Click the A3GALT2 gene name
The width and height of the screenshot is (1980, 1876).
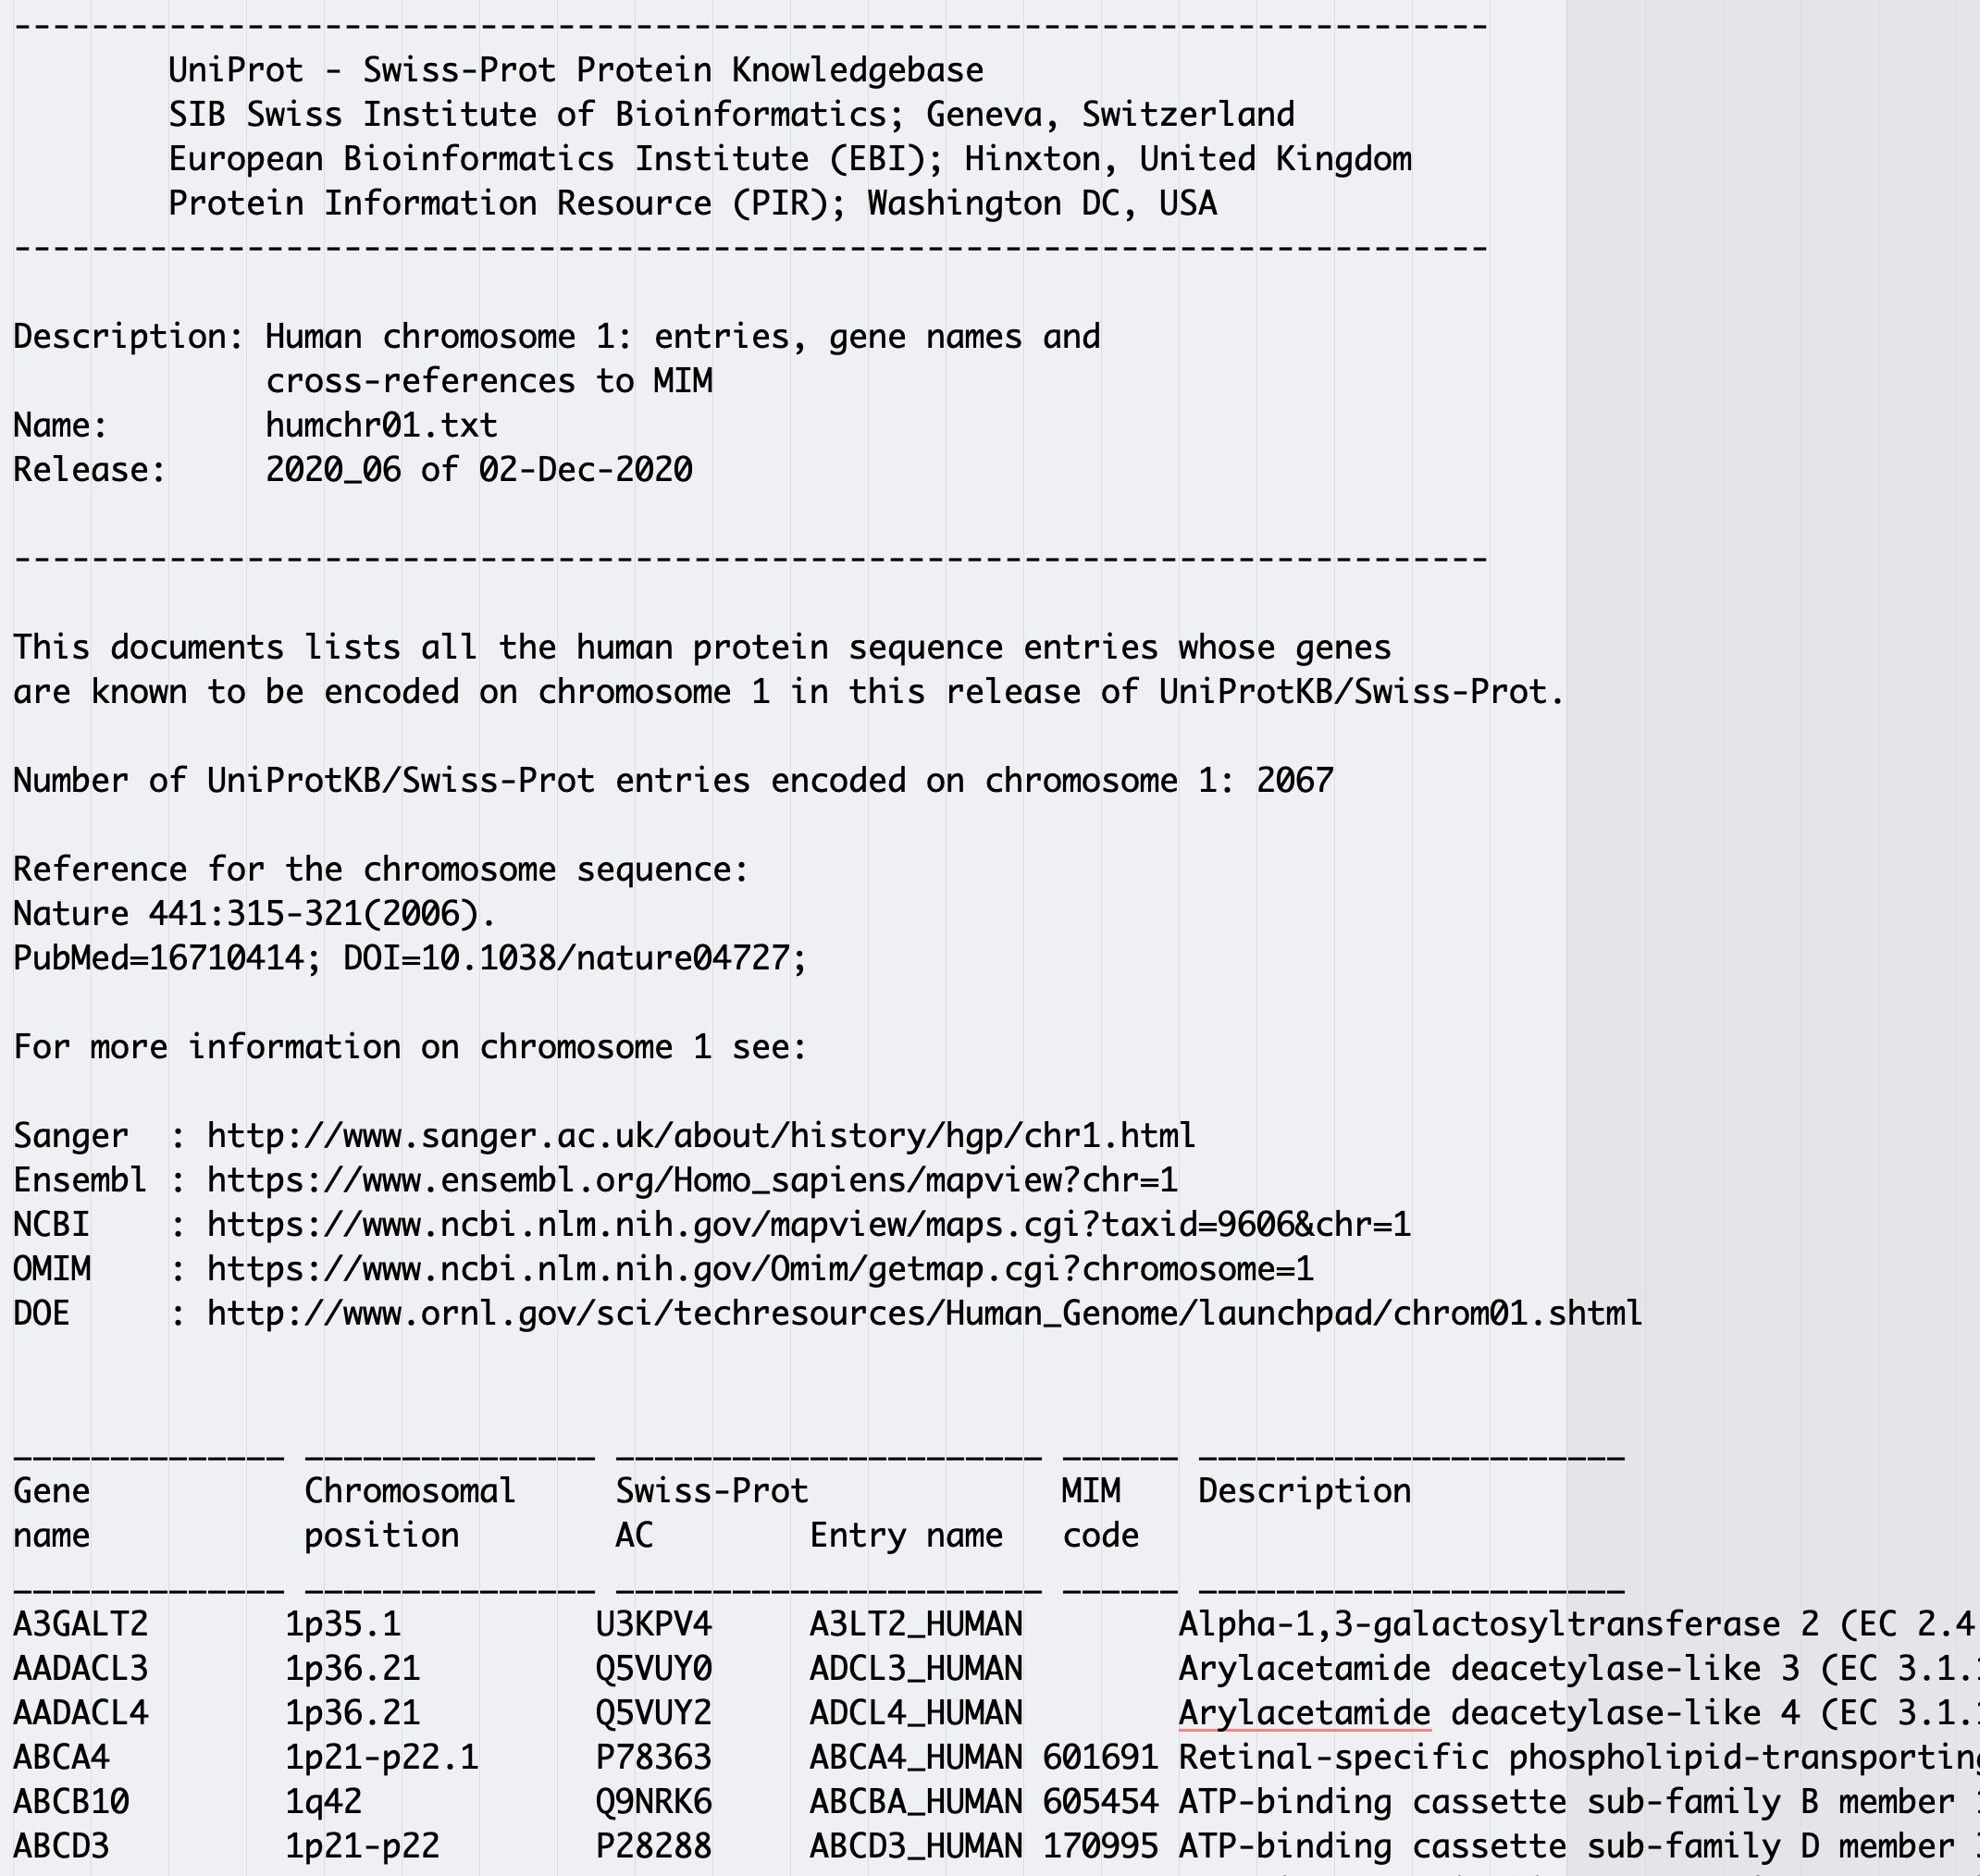[x=80, y=1623]
